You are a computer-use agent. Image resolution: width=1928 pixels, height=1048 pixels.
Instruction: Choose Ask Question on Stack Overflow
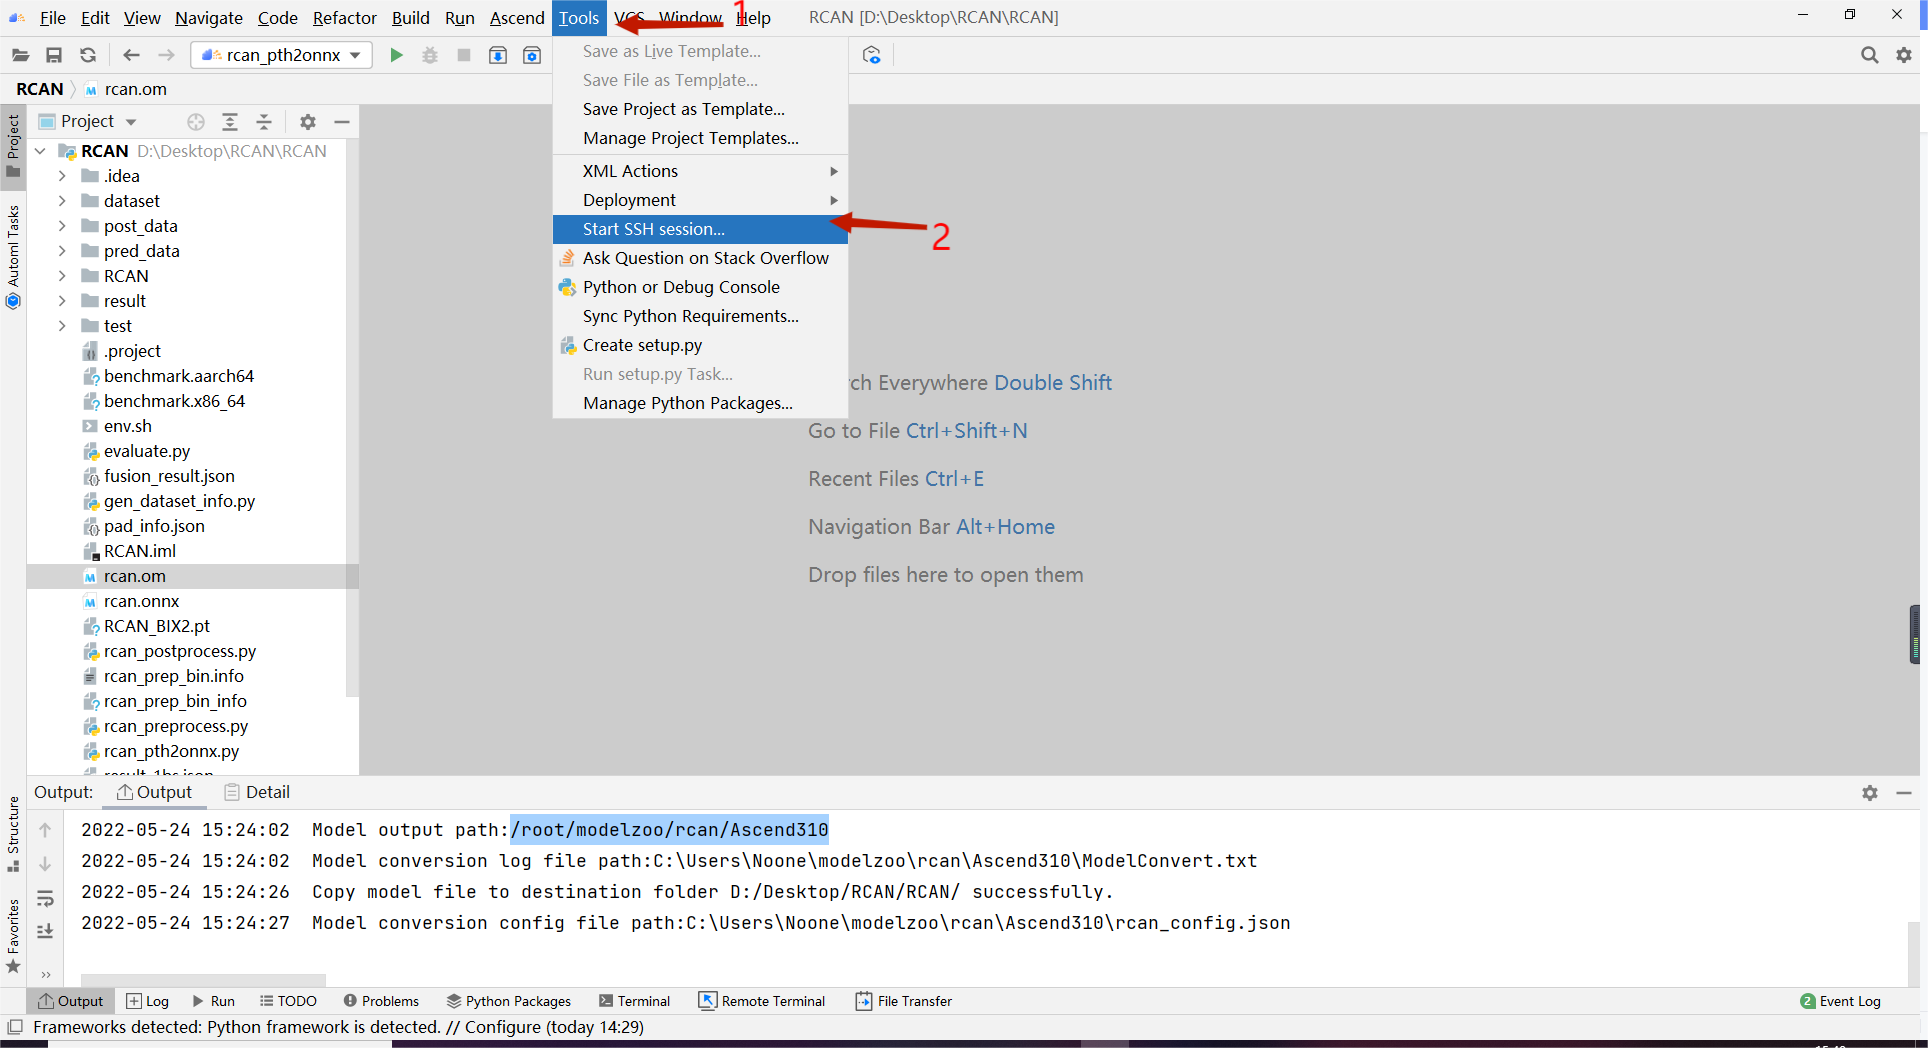[x=700, y=258]
